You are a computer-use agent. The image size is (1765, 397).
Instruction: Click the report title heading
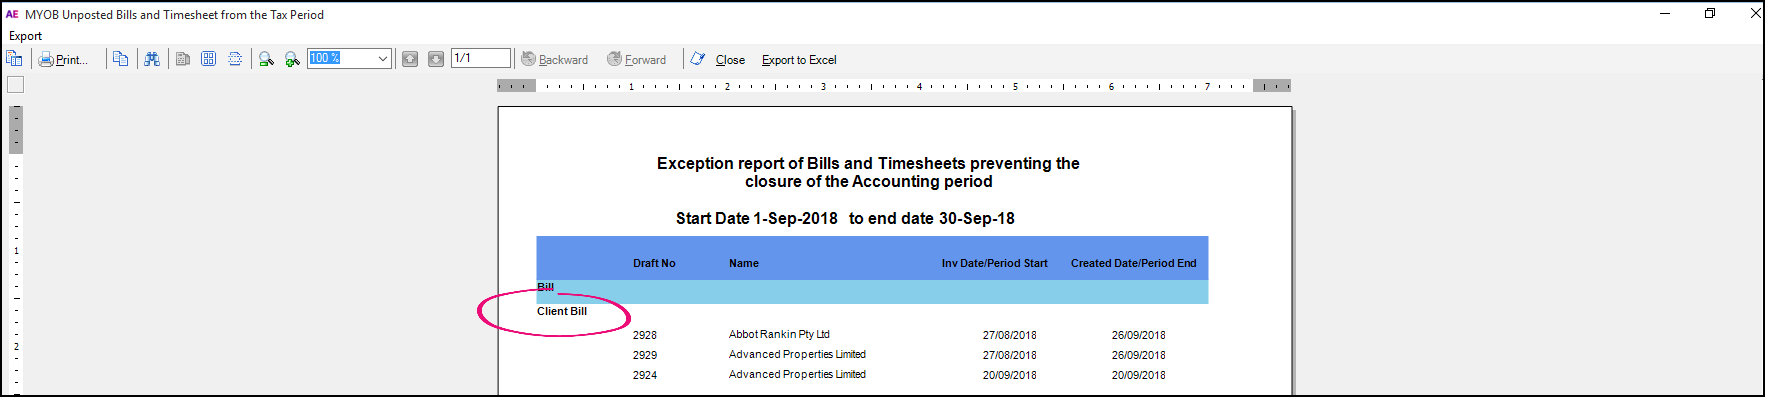[x=868, y=172]
